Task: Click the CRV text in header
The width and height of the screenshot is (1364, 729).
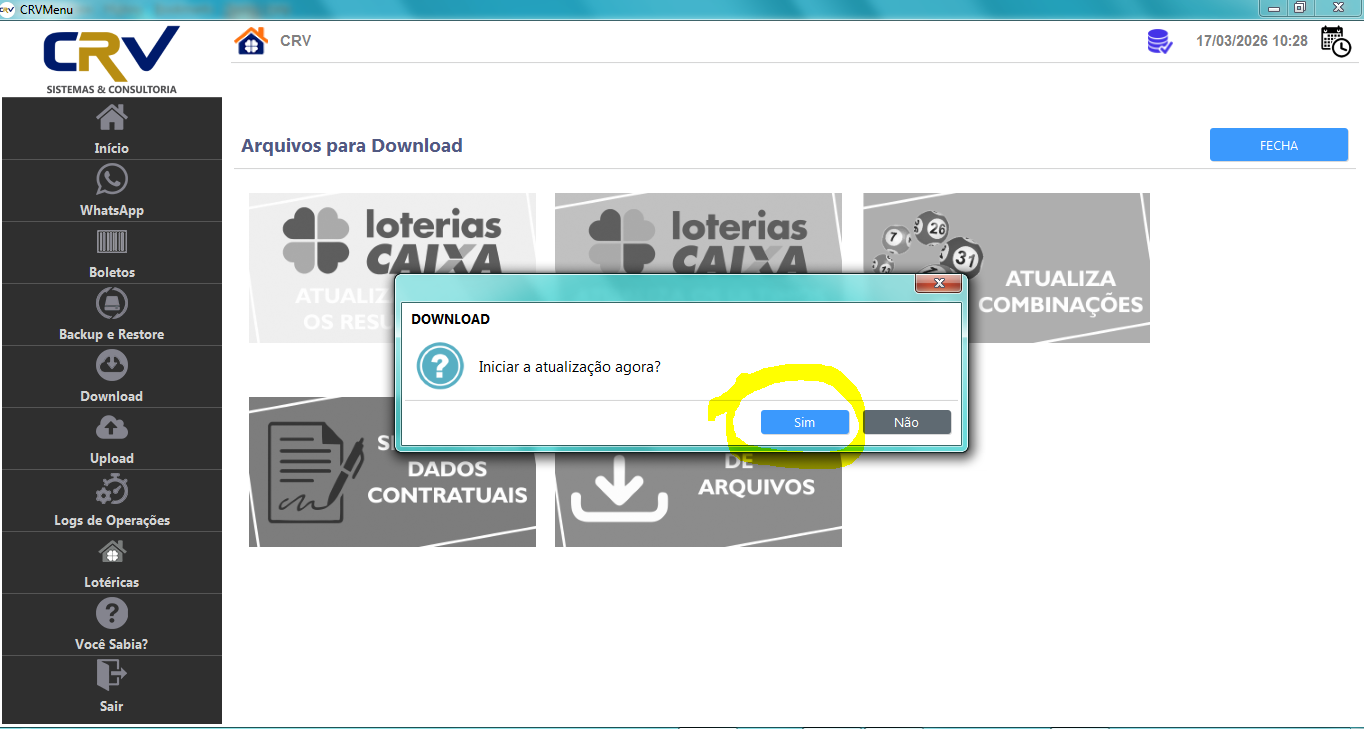Action: pyautogui.click(x=295, y=41)
